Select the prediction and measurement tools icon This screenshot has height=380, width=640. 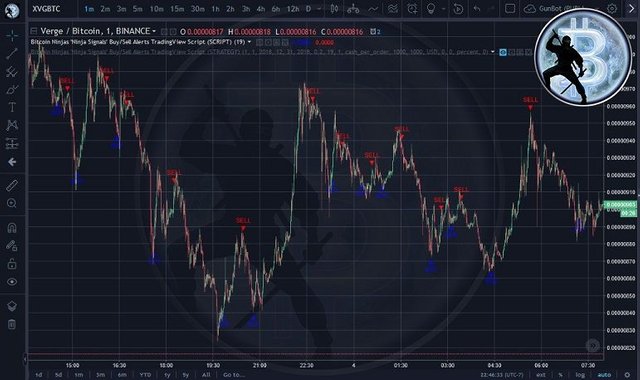click(12, 143)
